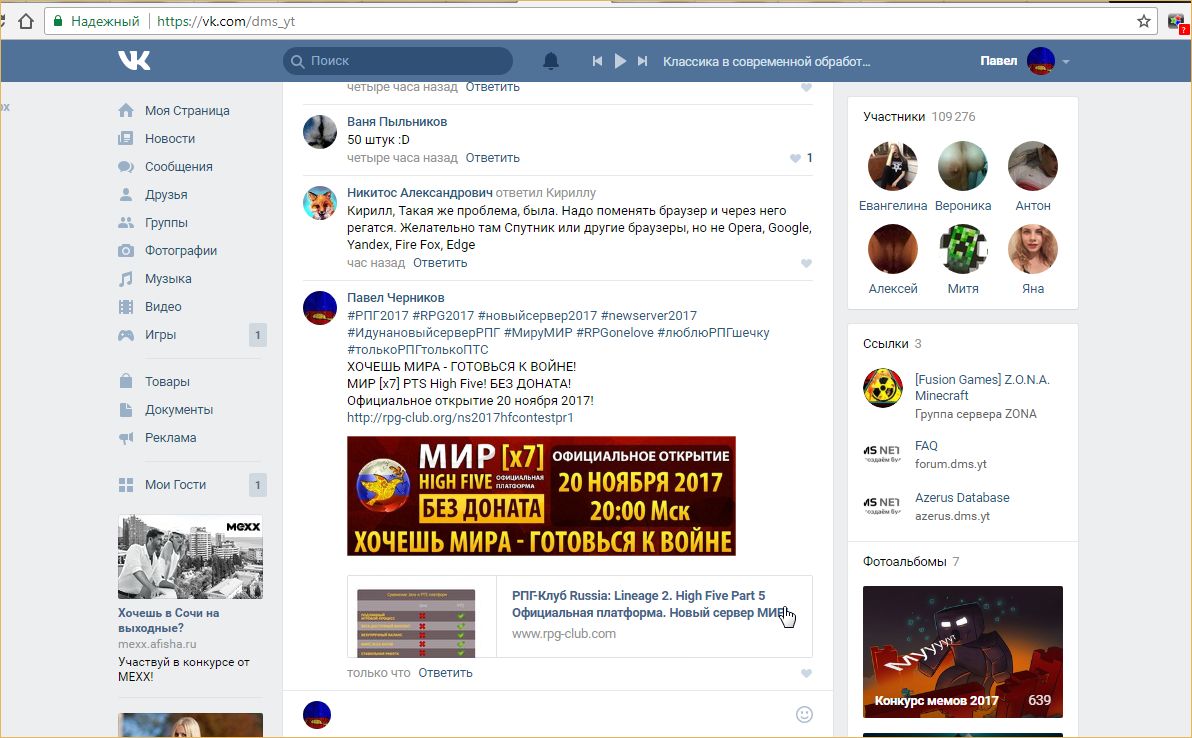Like Павел Черников's post
The height and width of the screenshot is (738, 1192).
tap(806, 673)
